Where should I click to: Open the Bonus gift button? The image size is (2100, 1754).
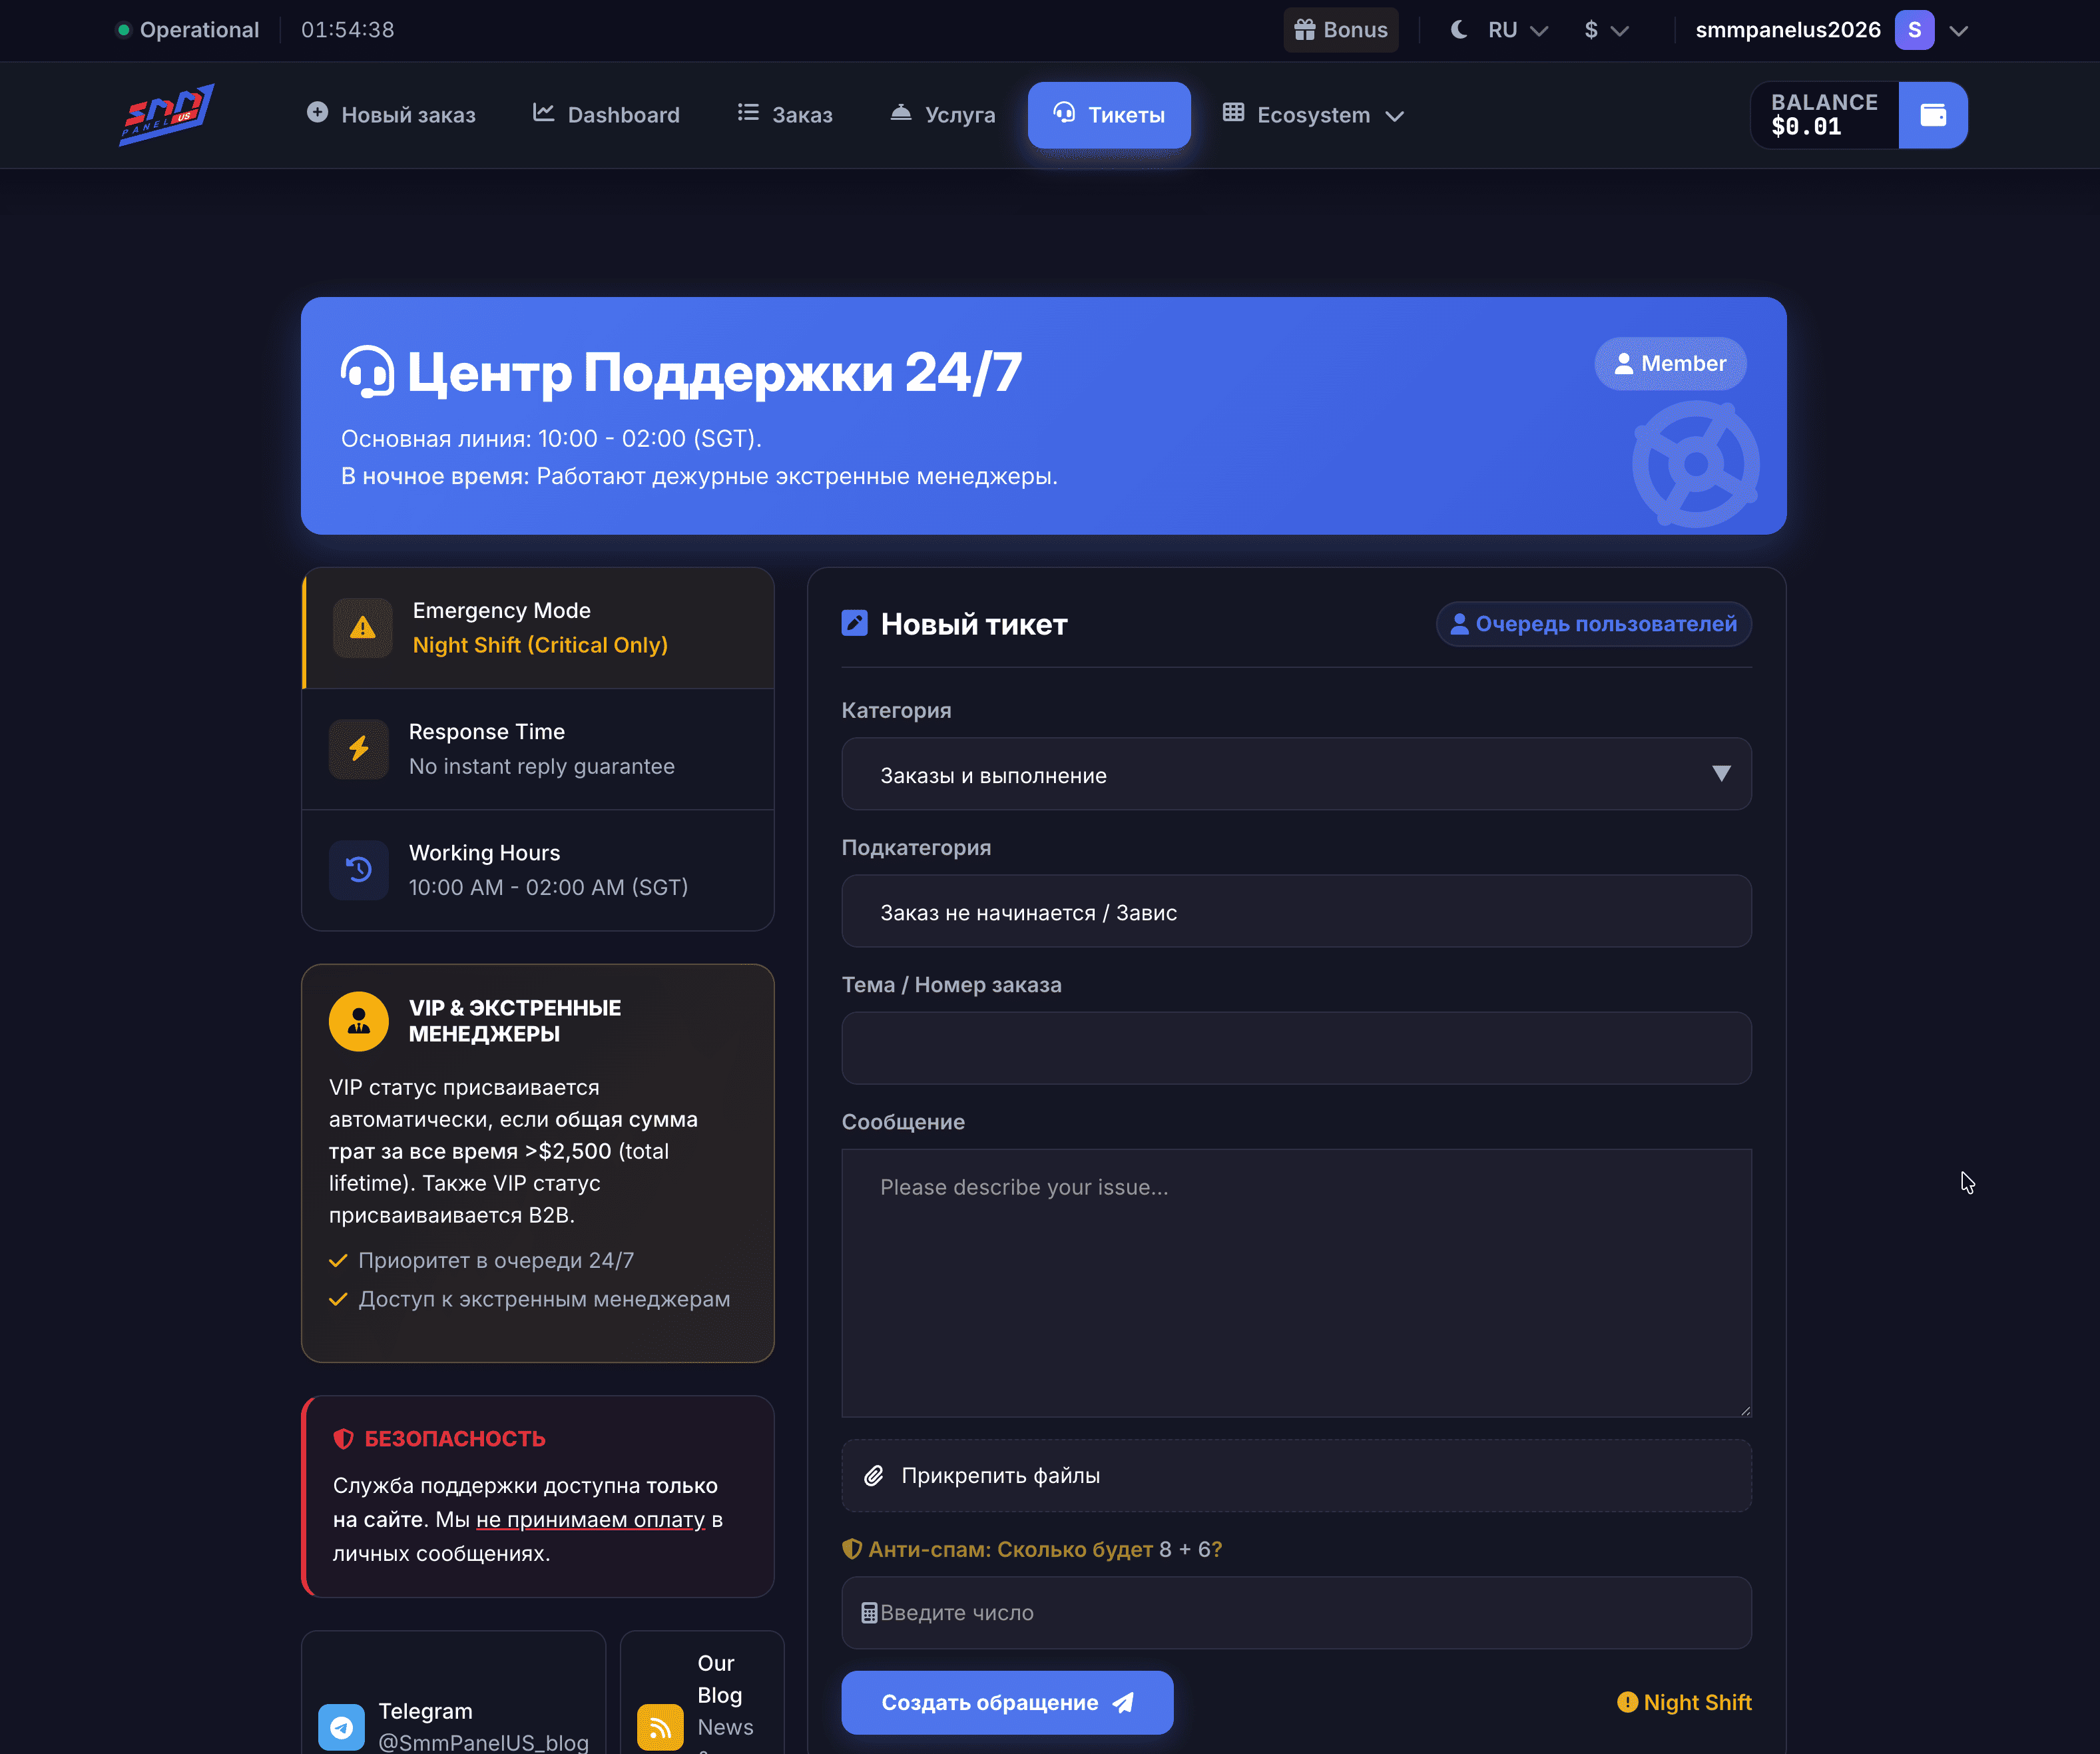pyautogui.click(x=1340, y=30)
